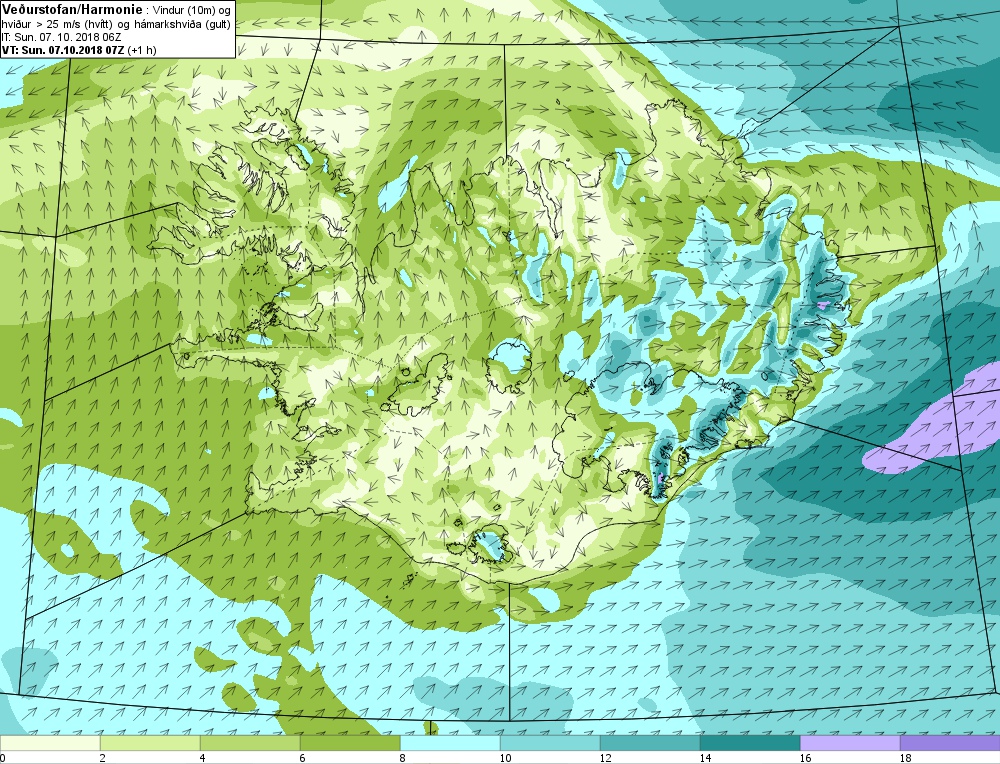Click the 12–14 m/s teal legend swatch
1000x764 pixels.
click(650, 744)
